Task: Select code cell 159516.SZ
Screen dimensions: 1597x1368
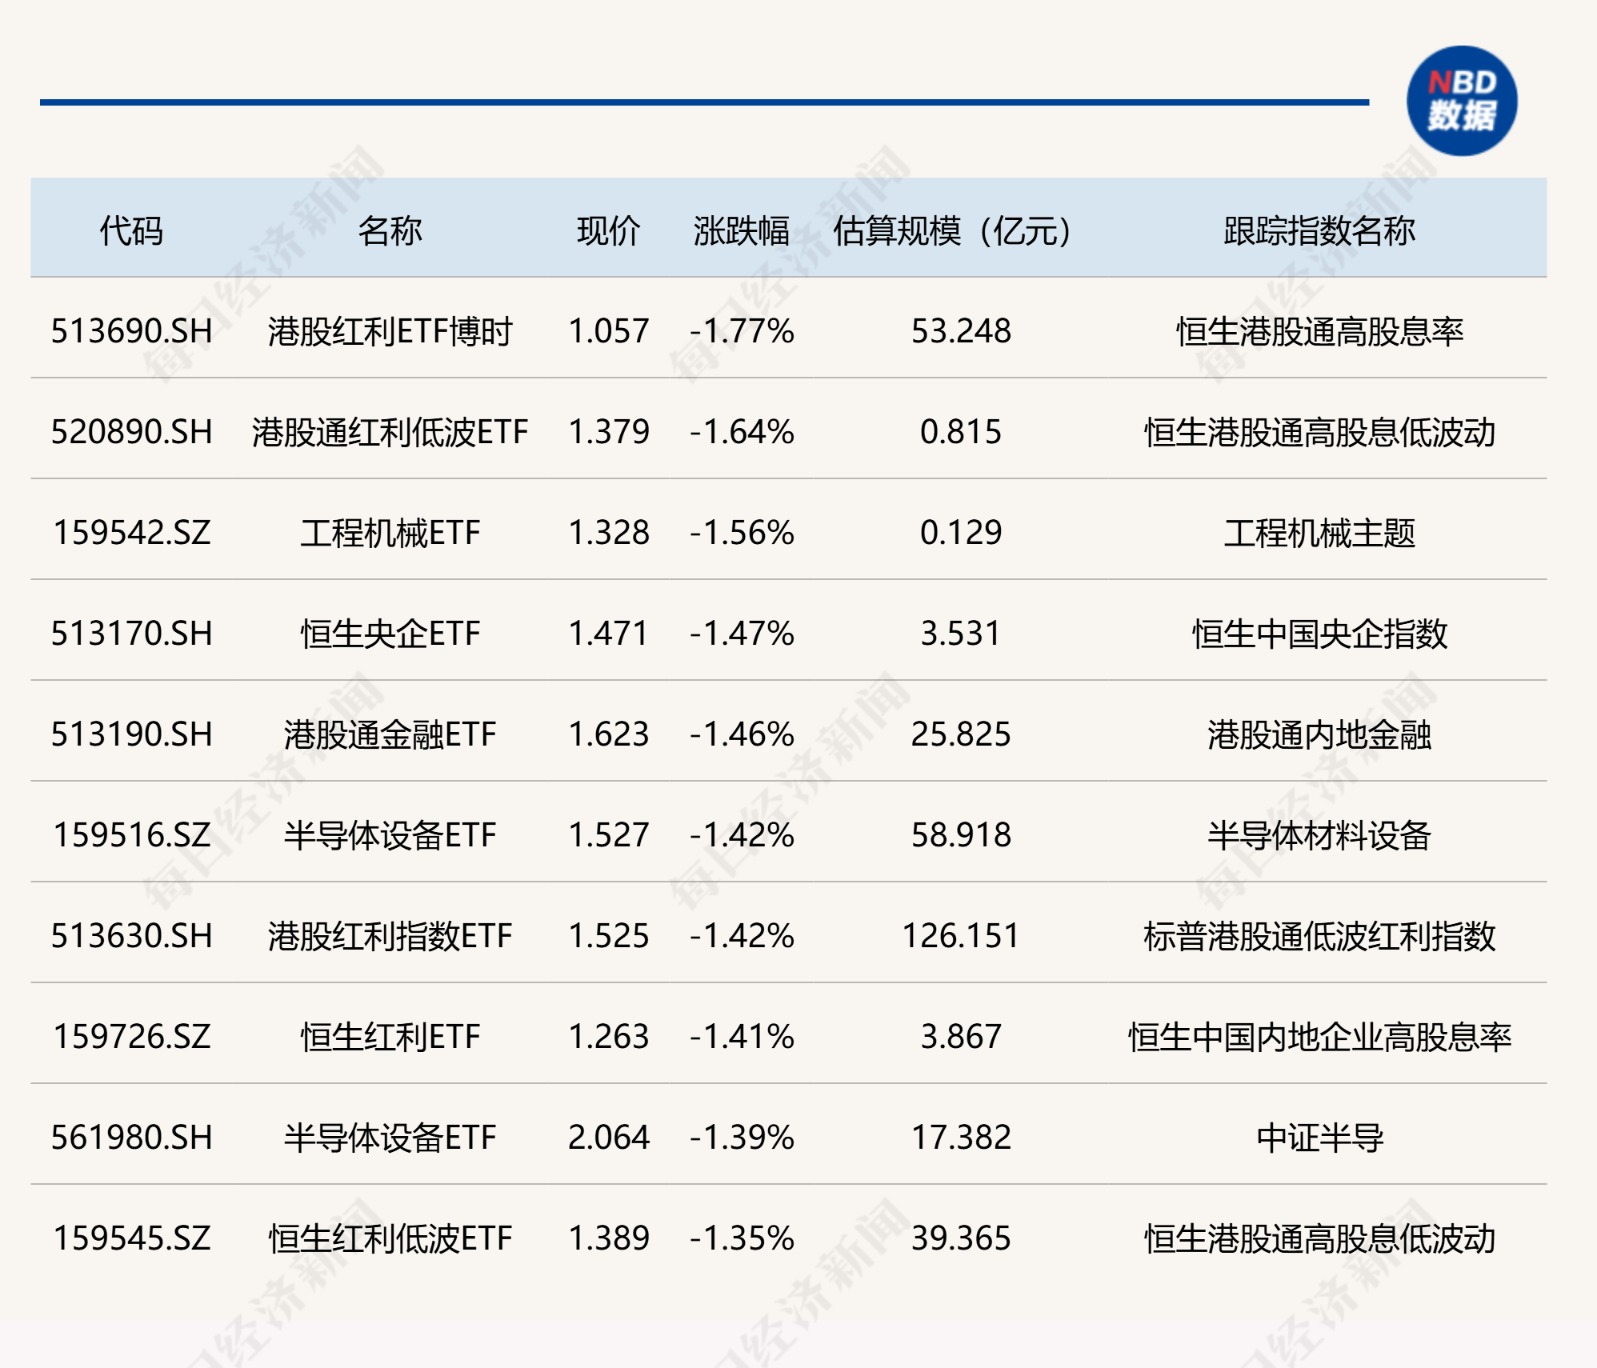Action: [x=131, y=836]
